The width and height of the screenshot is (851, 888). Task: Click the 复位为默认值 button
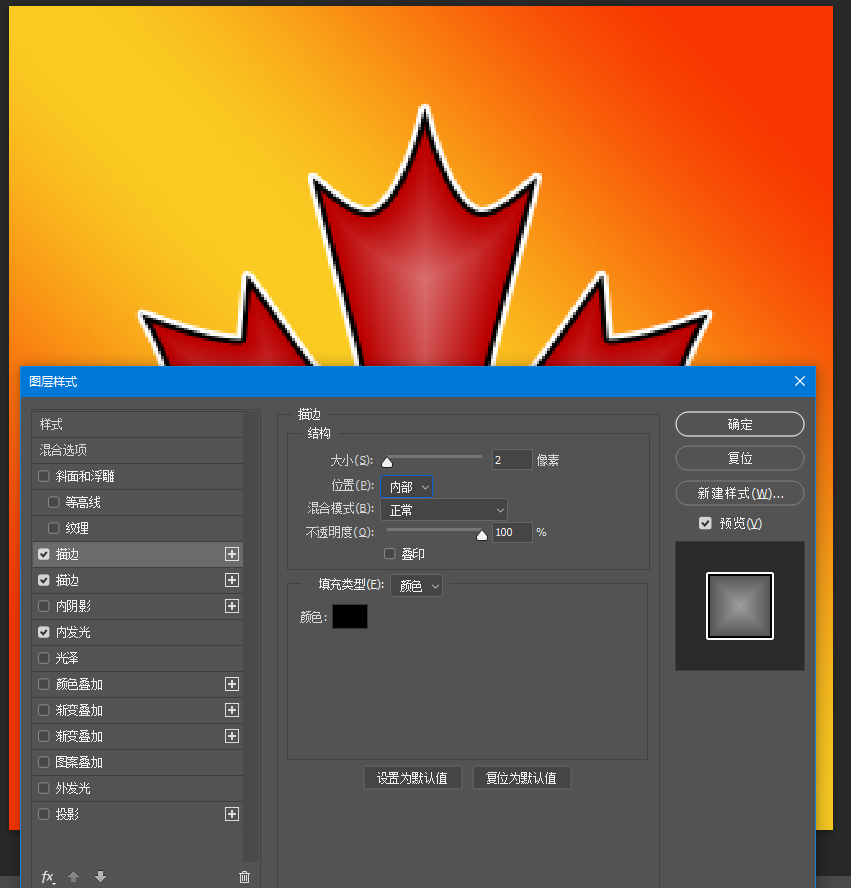click(521, 778)
